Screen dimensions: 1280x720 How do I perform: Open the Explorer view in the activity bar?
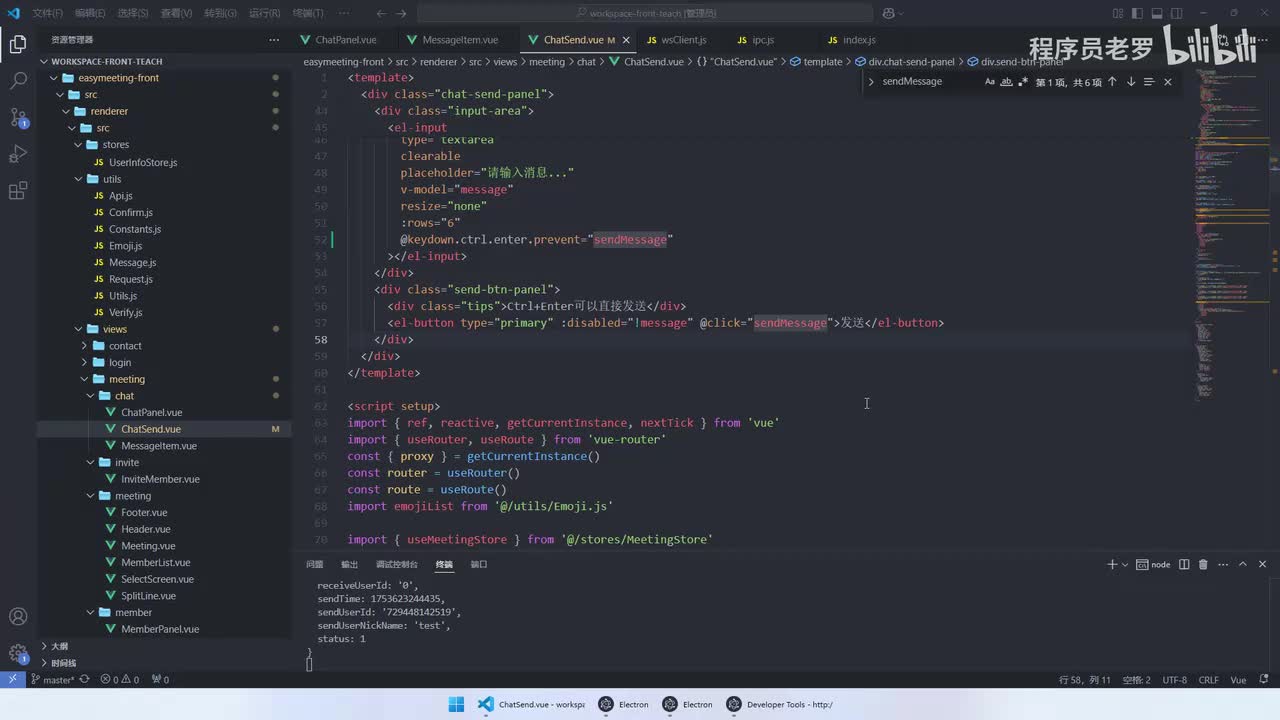18,44
